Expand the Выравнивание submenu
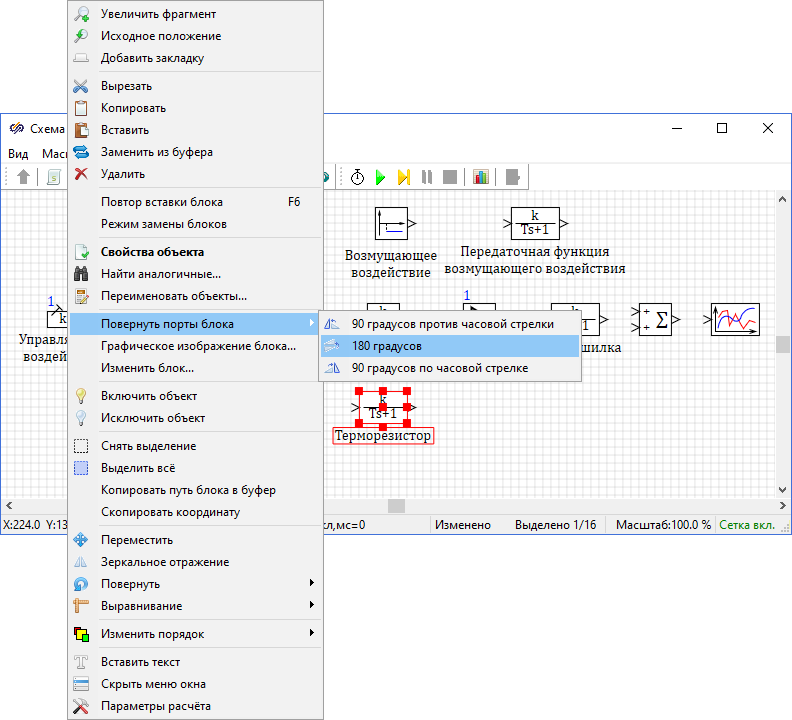This screenshot has width=792, height=720. tap(141, 606)
